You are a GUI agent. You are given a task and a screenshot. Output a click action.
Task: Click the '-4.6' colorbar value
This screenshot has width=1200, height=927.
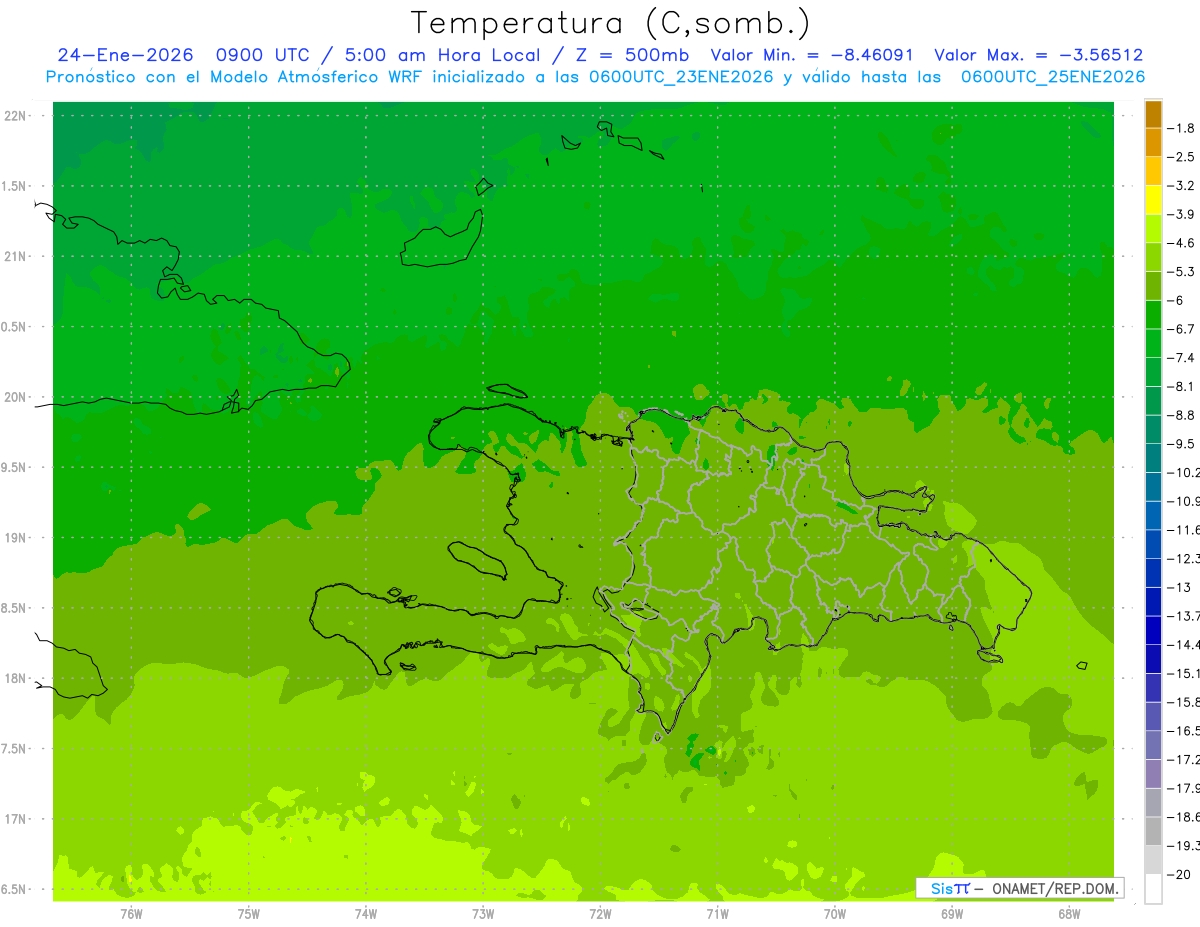click(x=1181, y=243)
